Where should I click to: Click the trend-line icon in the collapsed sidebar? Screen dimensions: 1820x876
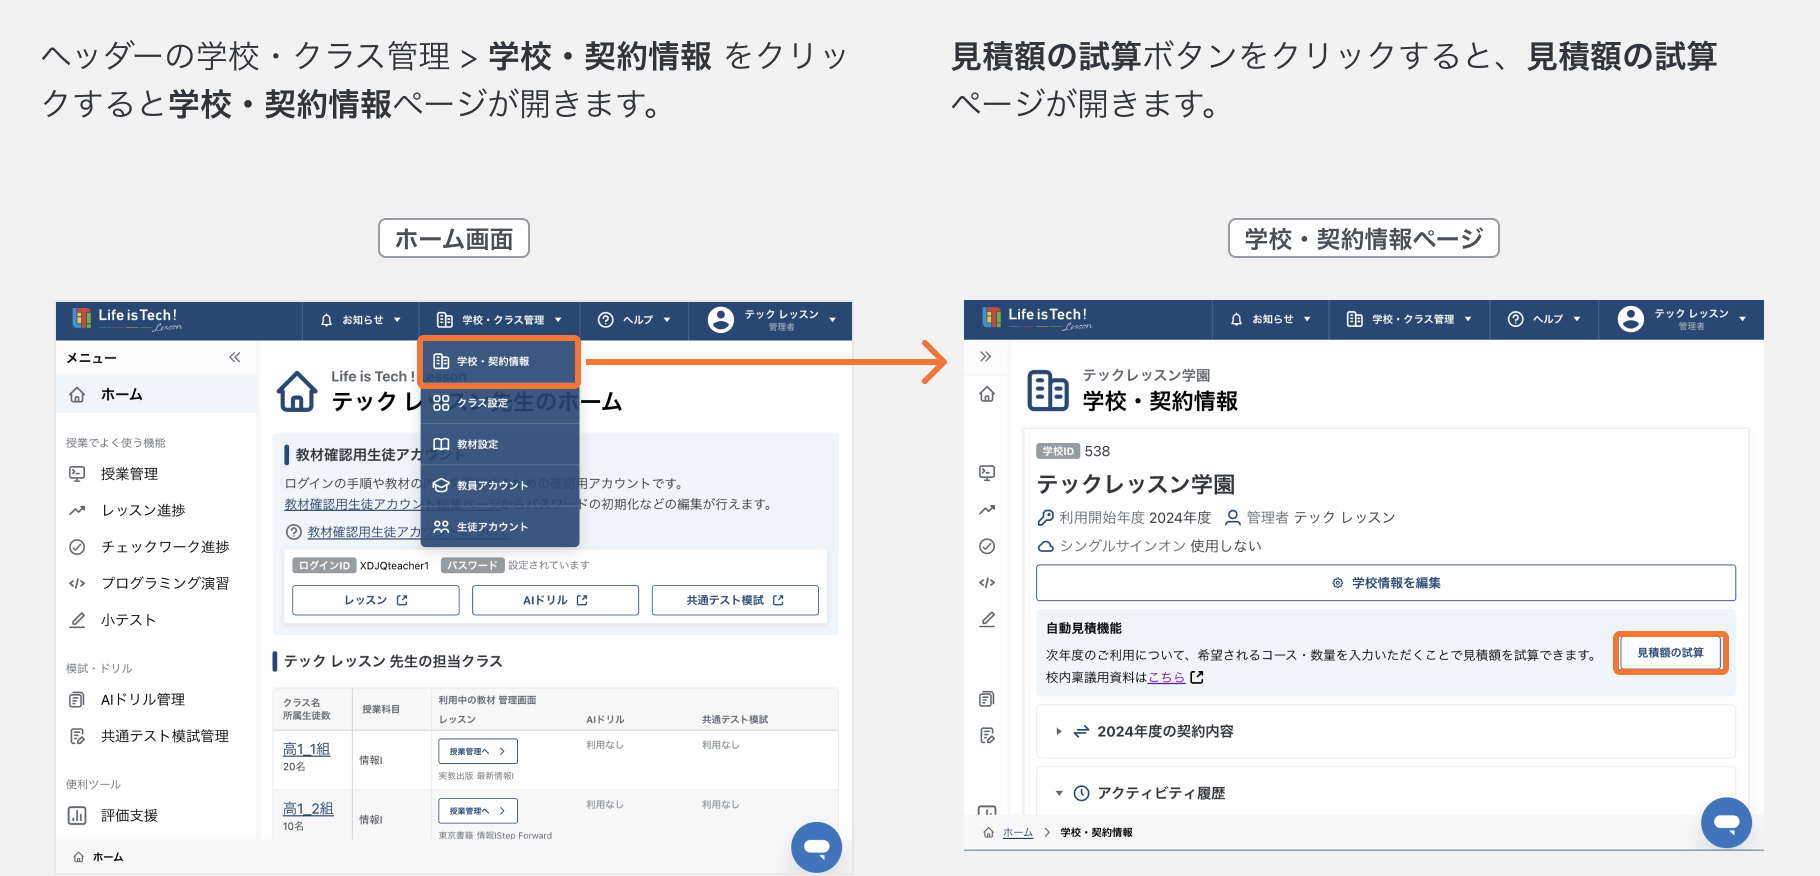pos(987,510)
